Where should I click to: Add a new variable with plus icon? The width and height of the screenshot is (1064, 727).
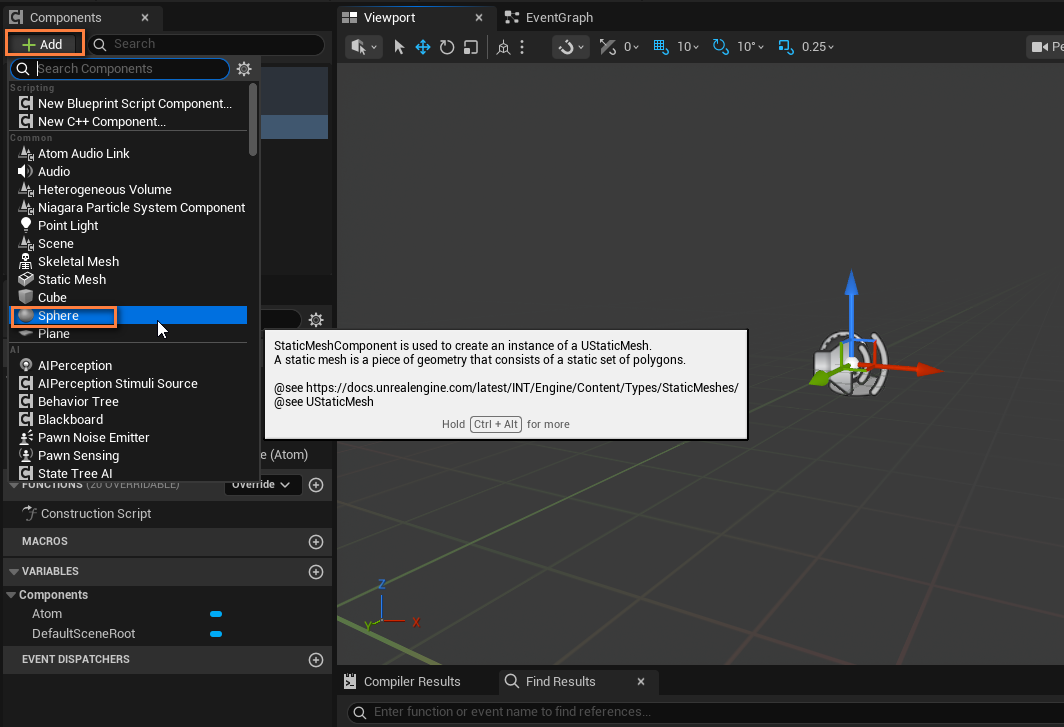pyautogui.click(x=316, y=572)
